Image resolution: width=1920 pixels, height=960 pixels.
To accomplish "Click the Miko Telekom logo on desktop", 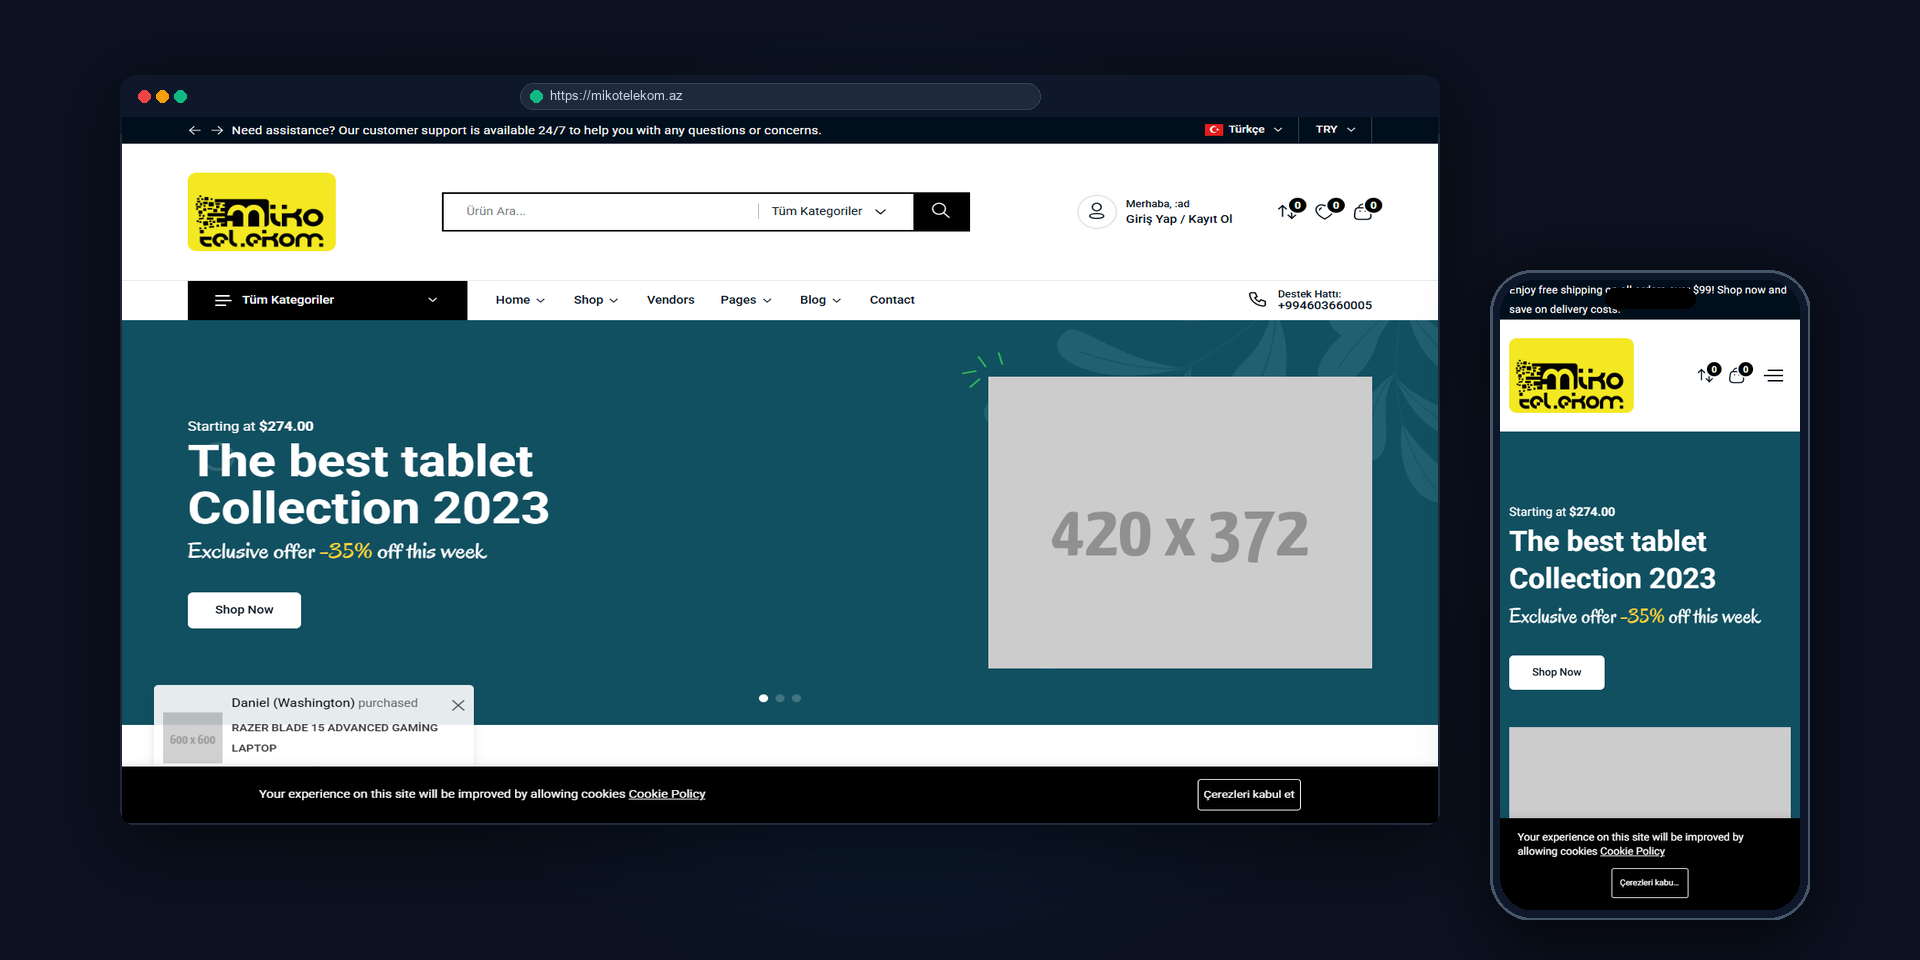I will [x=262, y=212].
